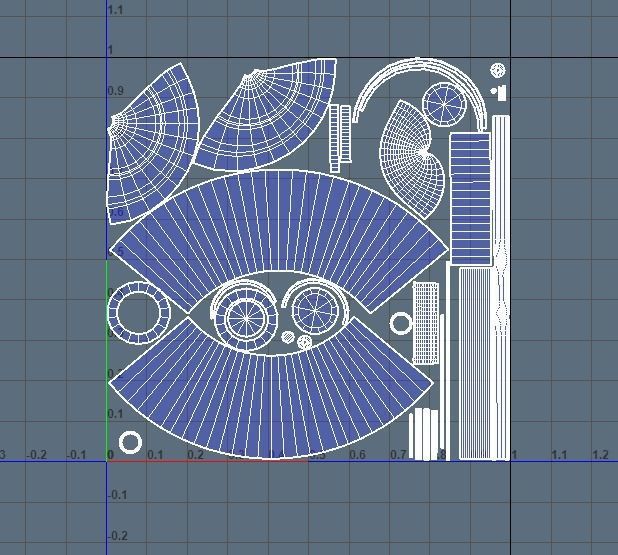
Task: Click the '0.7' label on the horizontal axis
Action: [398, 454]
